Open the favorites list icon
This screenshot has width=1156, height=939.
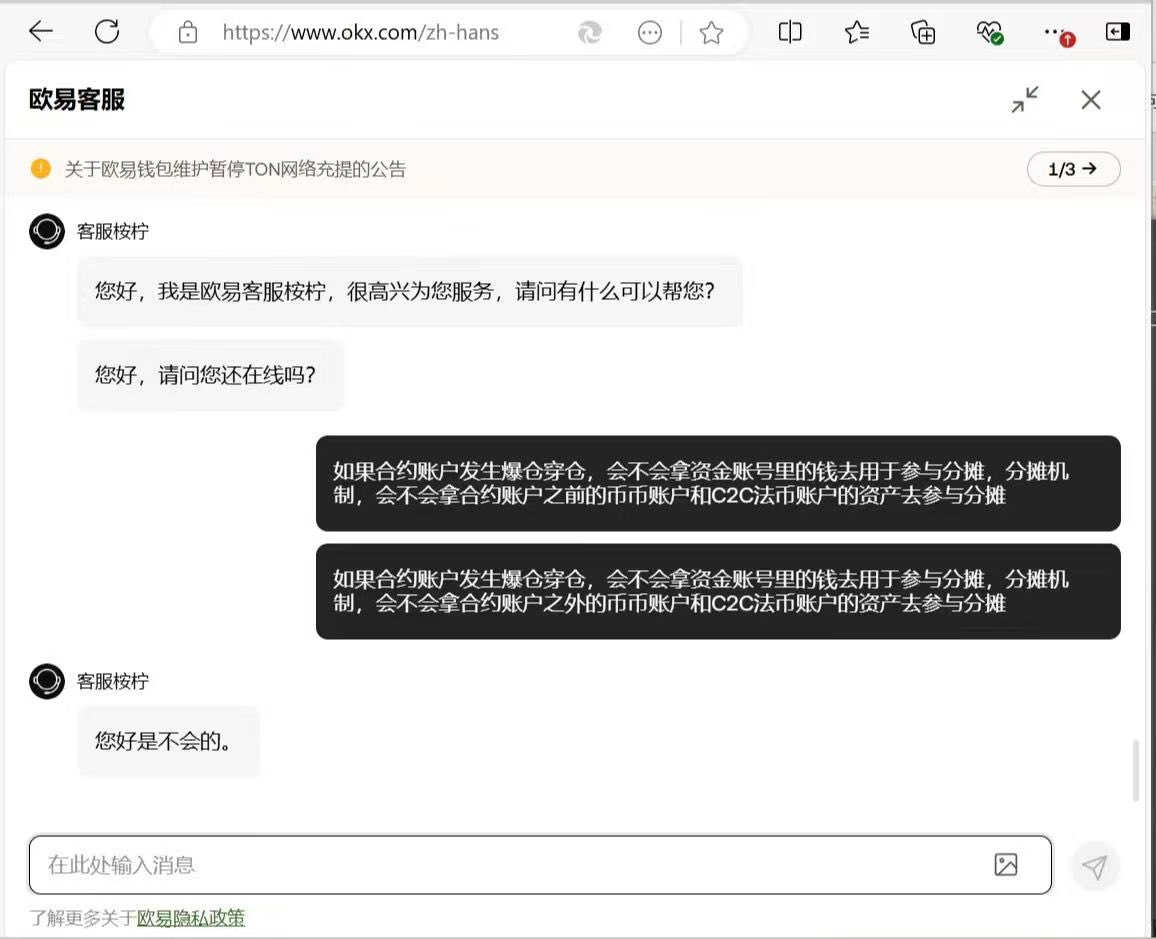click(857, 32)
